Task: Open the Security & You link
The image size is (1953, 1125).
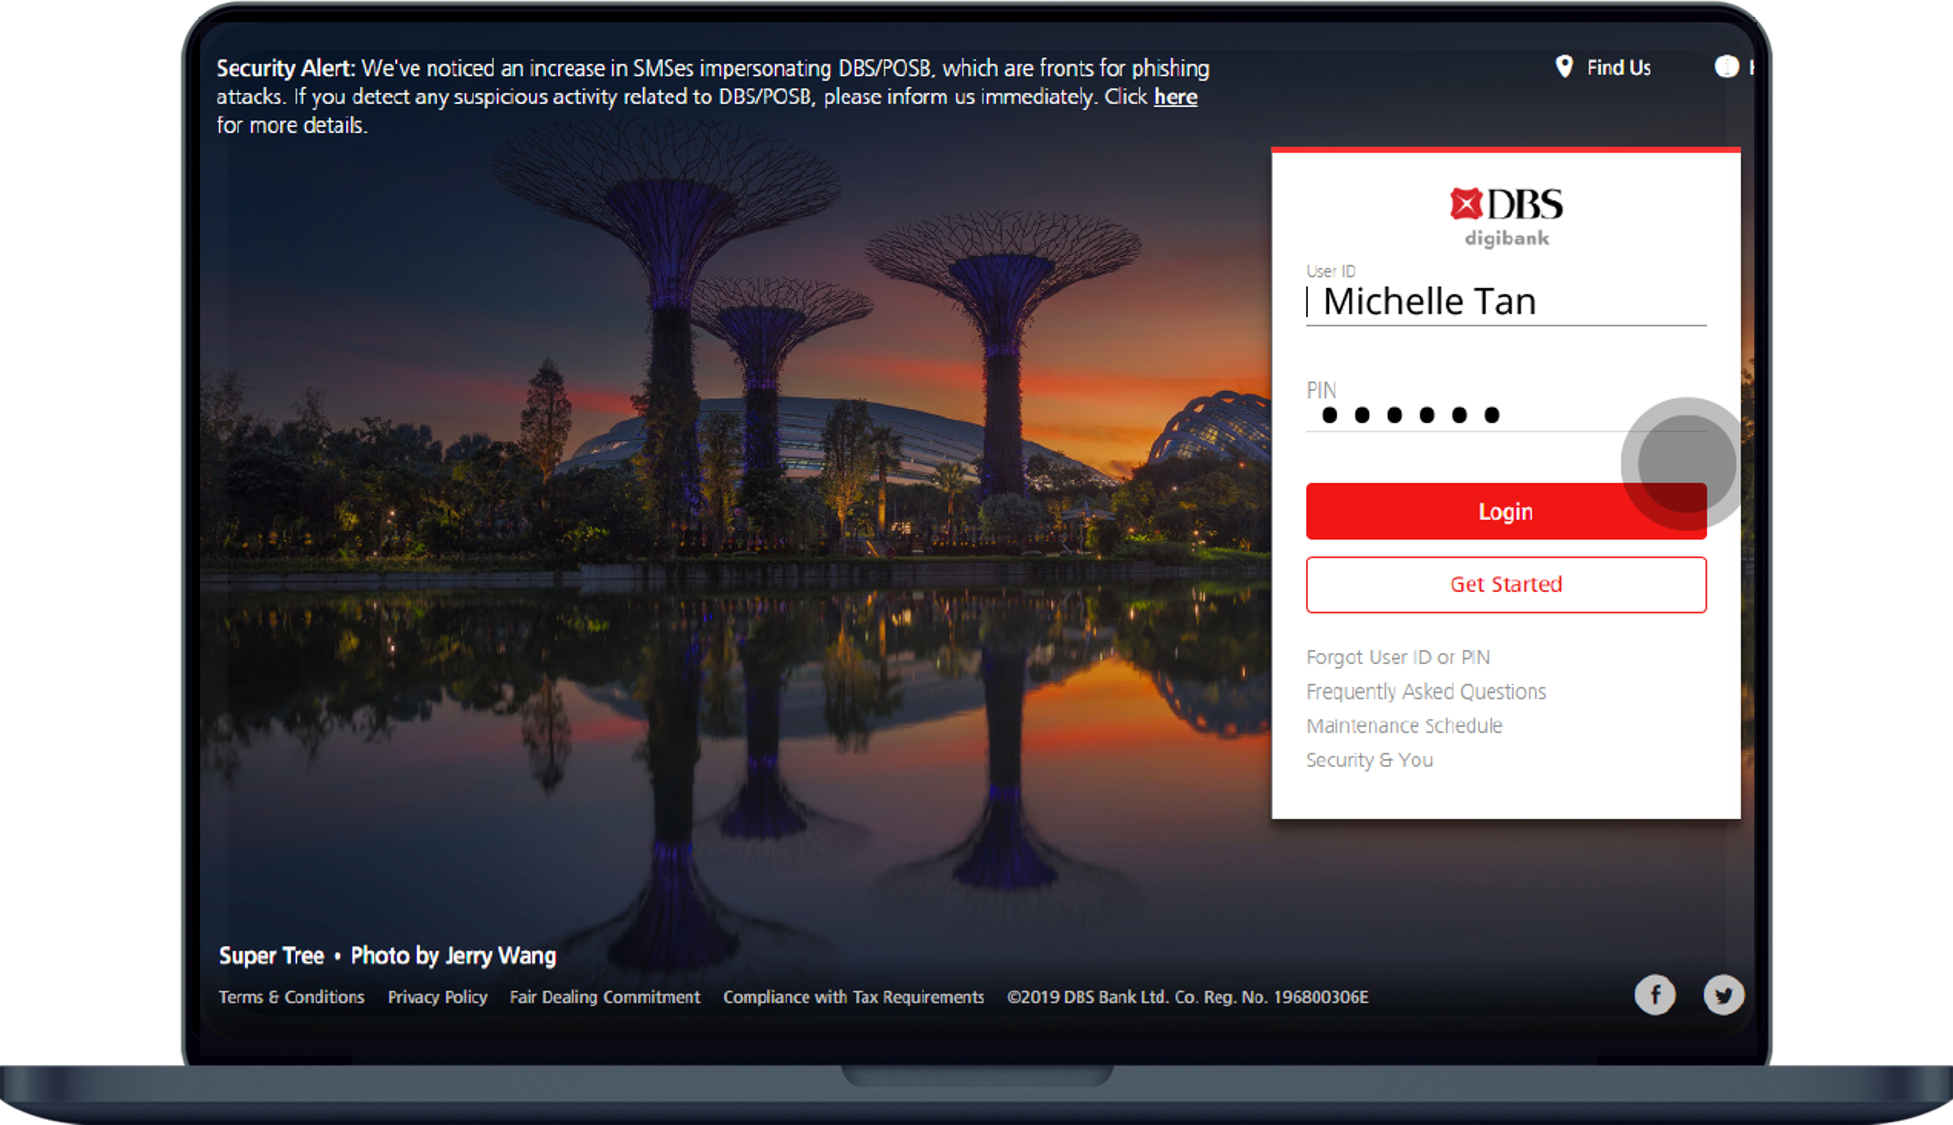Action: 1369,760
